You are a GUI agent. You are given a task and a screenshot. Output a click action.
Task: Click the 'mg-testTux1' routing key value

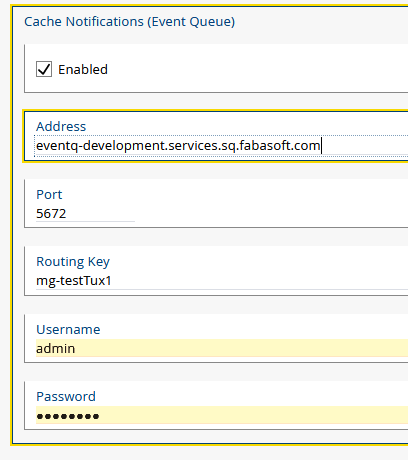(74, 281)
